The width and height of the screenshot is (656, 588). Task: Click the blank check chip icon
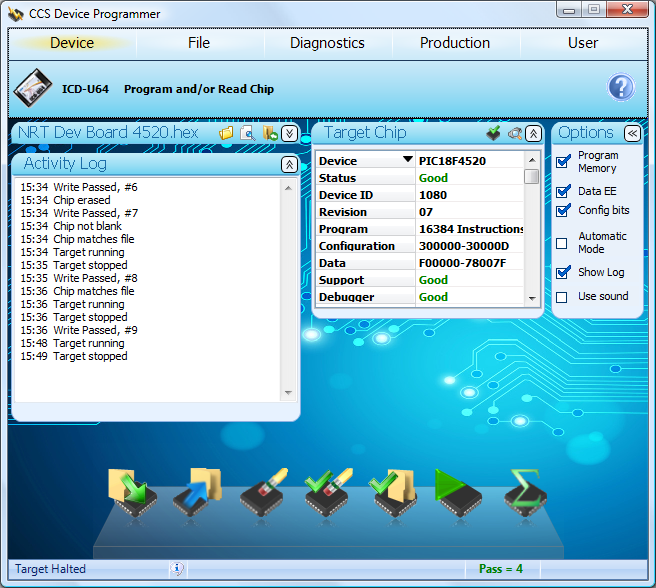coord(328,494)
